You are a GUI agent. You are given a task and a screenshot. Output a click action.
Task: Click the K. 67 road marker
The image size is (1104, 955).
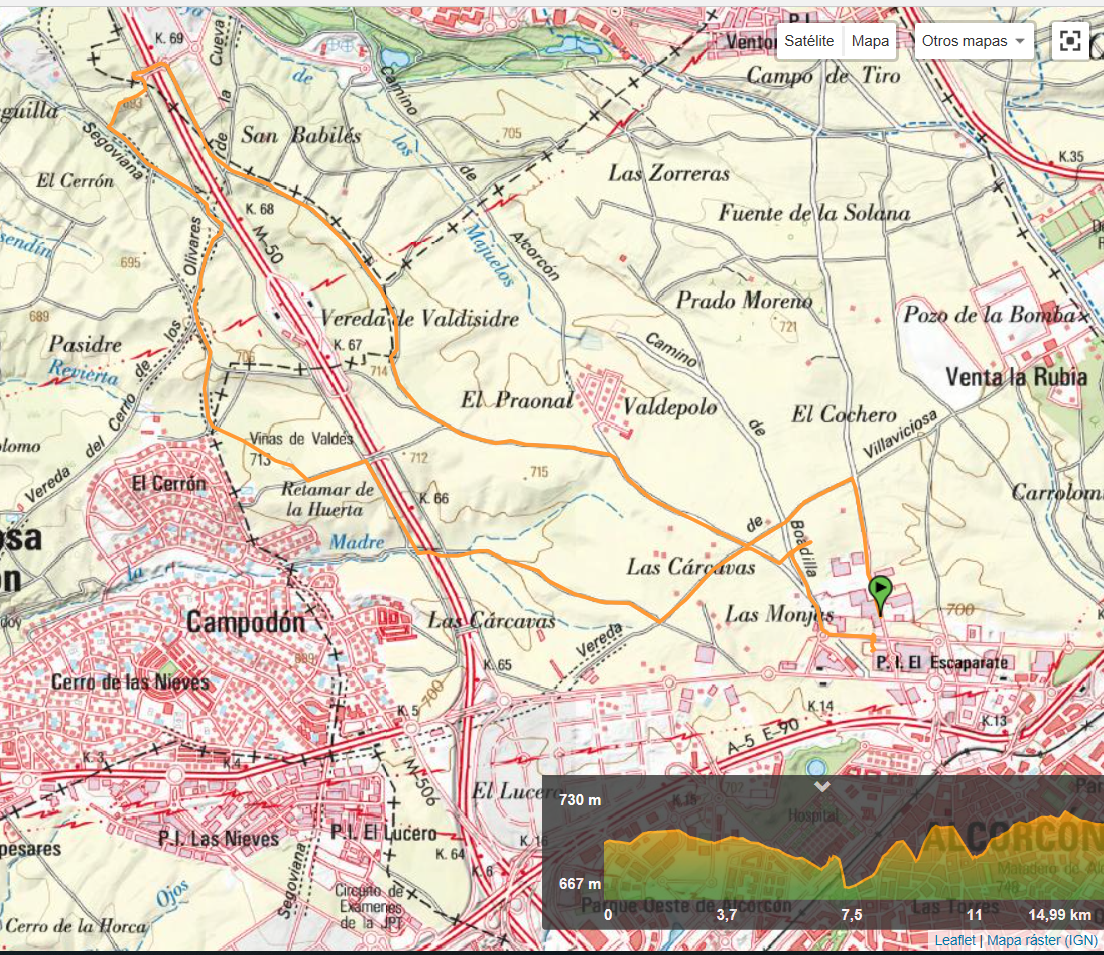(x=348, y=345)
